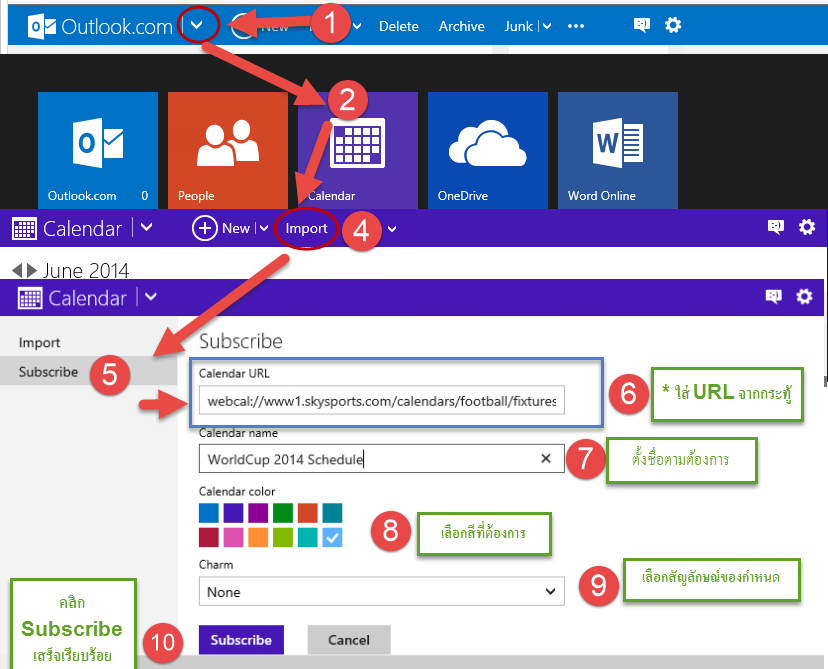The image size is (828, 669).
Task: Open chat icon in Subscribe page header
Action: [773, 297]
